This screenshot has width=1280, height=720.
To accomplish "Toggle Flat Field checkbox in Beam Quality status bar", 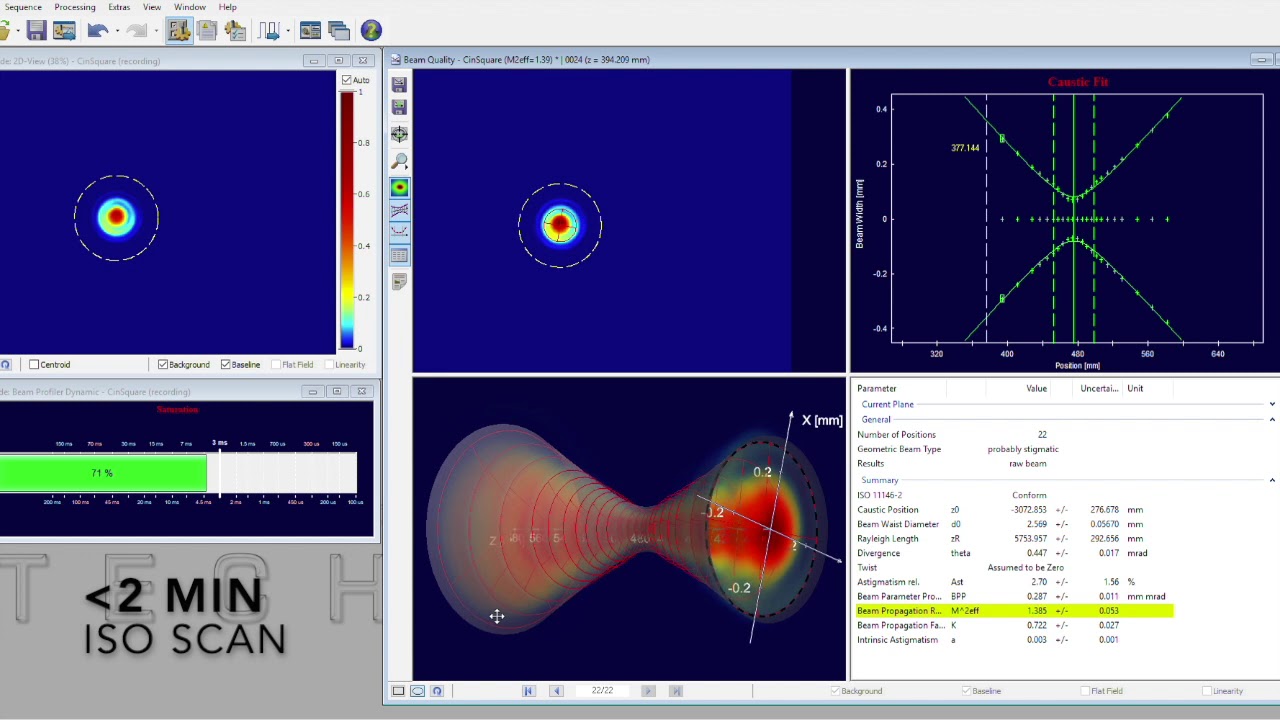I will tap(1086, 691).
